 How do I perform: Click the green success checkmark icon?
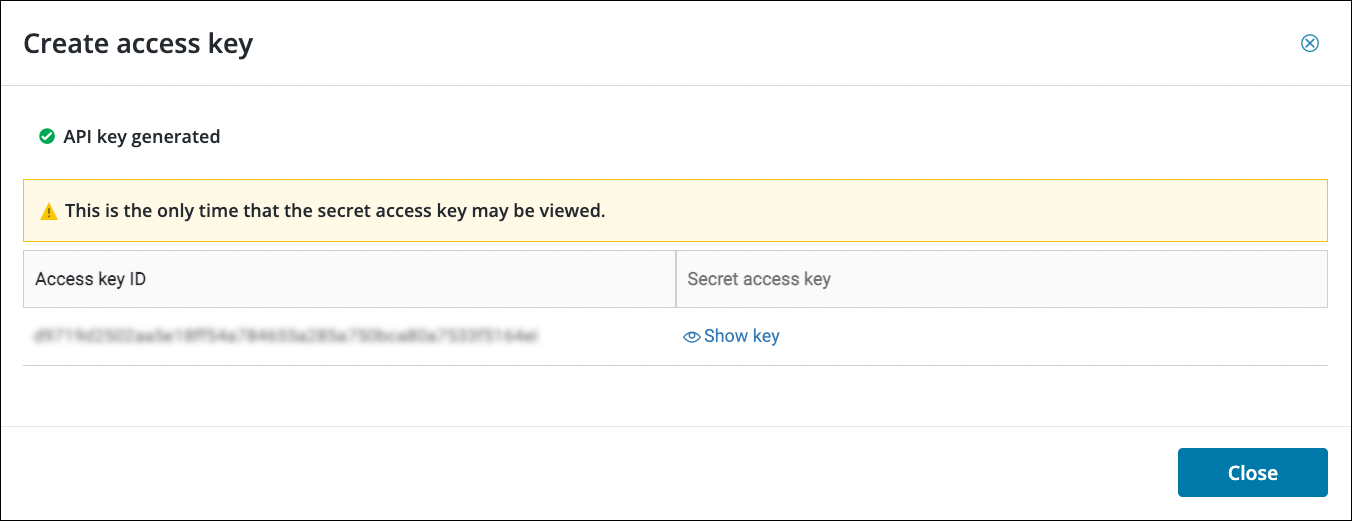[x=46, y=136]
